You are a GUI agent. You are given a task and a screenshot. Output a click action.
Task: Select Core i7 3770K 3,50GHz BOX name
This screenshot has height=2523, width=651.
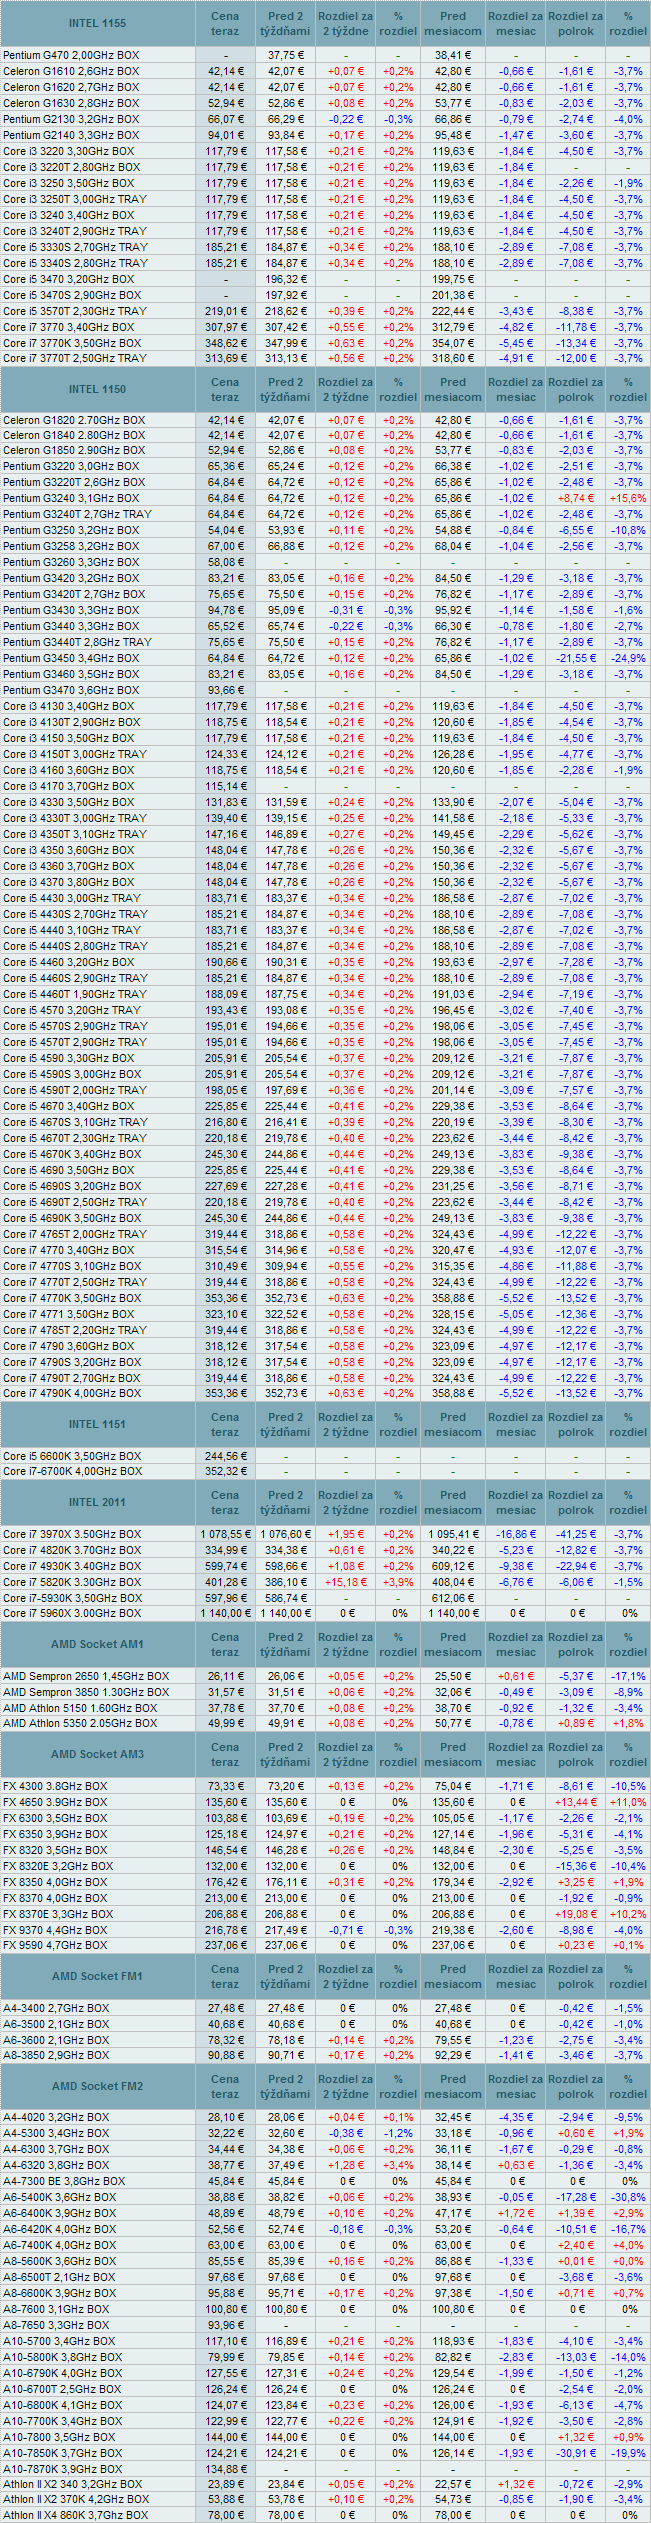point(72,343)
